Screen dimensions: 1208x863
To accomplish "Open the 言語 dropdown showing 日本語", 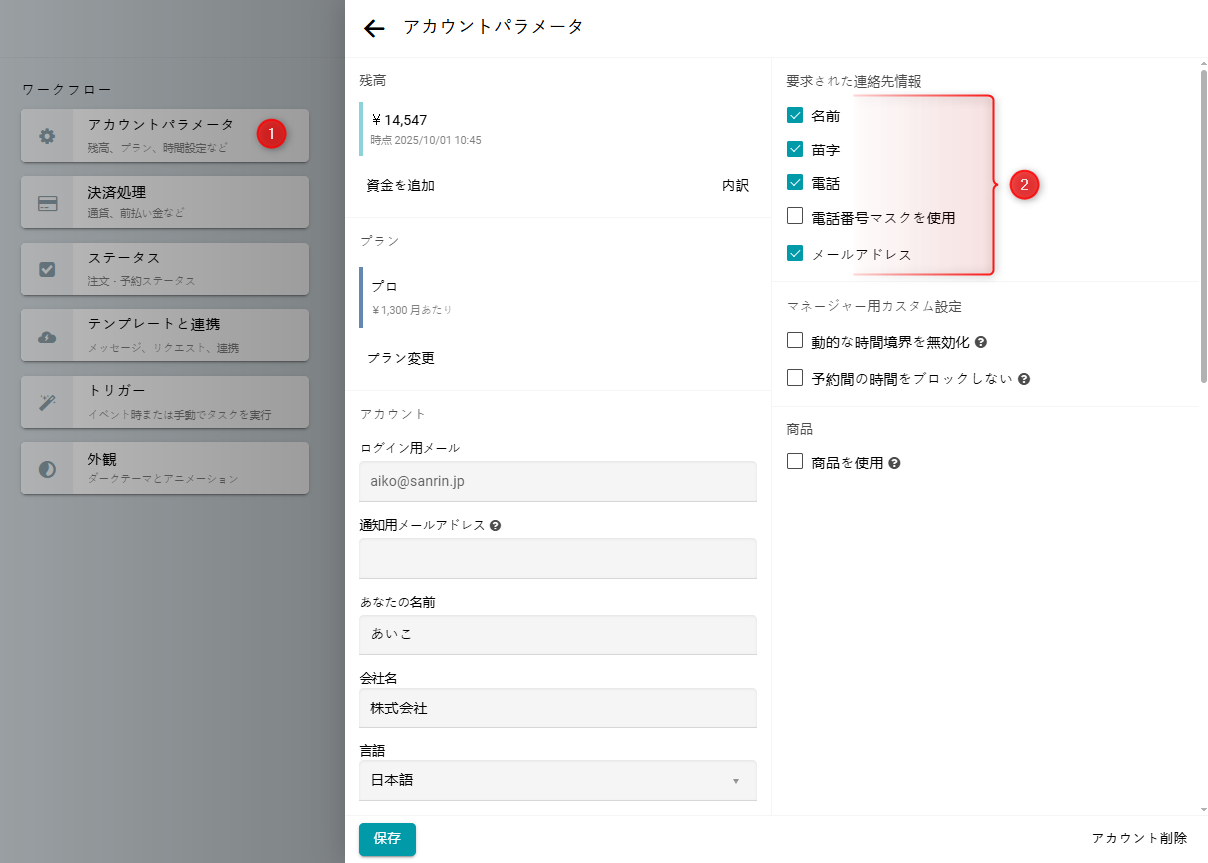I will point(557,781).
